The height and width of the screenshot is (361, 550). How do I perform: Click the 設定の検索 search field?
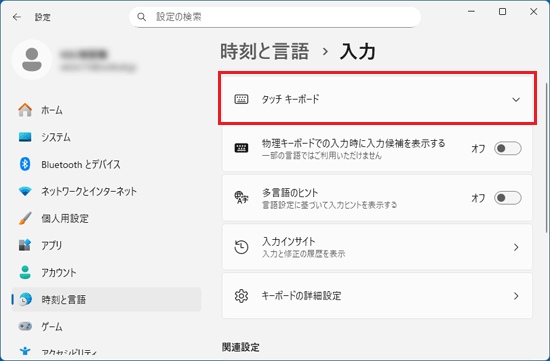click(x=275, y=17)
